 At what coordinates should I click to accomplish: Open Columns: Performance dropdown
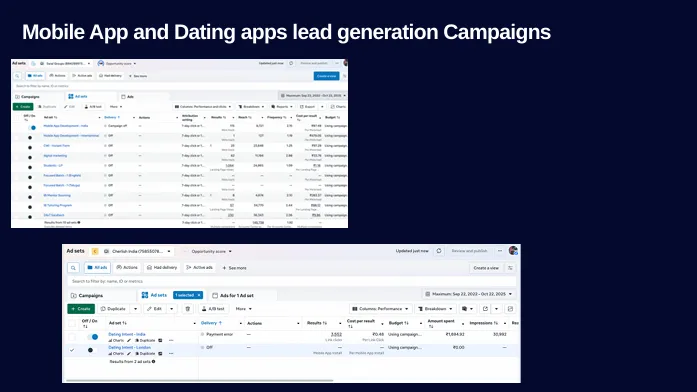pos(380,308)
